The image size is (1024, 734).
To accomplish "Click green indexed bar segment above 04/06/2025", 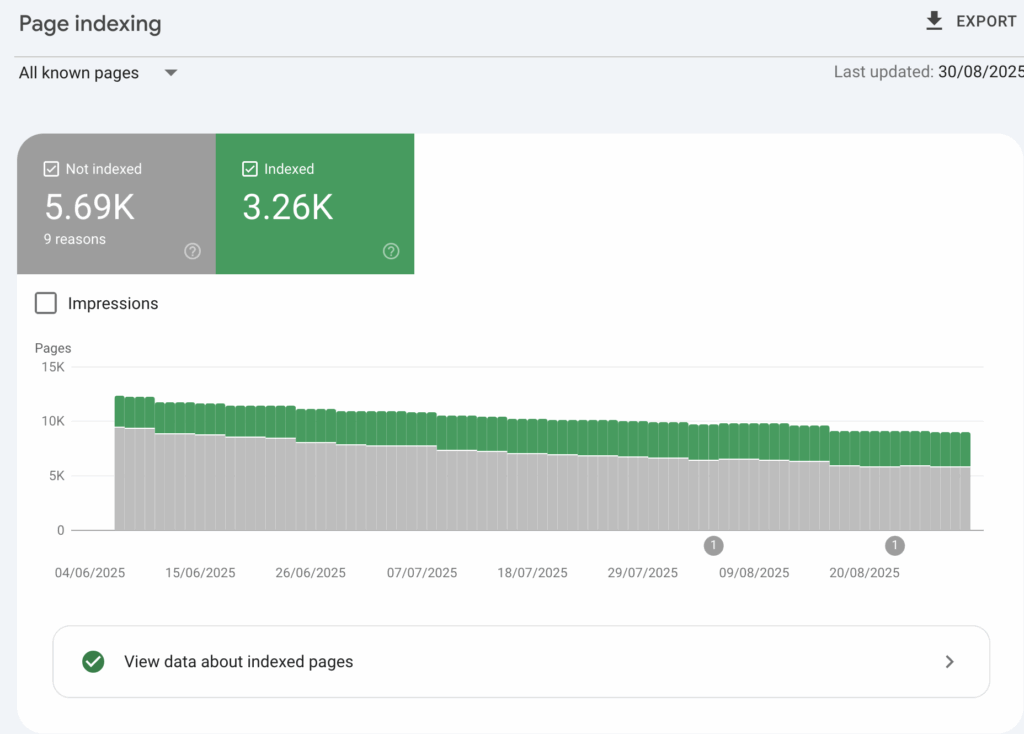I will tap(120, 411).
